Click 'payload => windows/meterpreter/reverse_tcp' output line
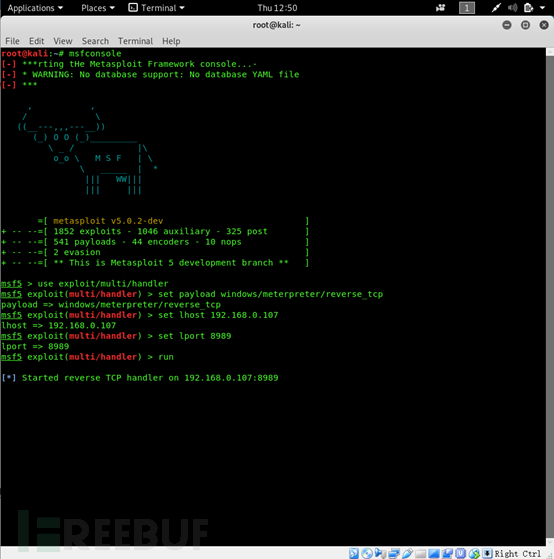This screenshot has width=554, height=559. pyautogui.click(x=111, y=305)
